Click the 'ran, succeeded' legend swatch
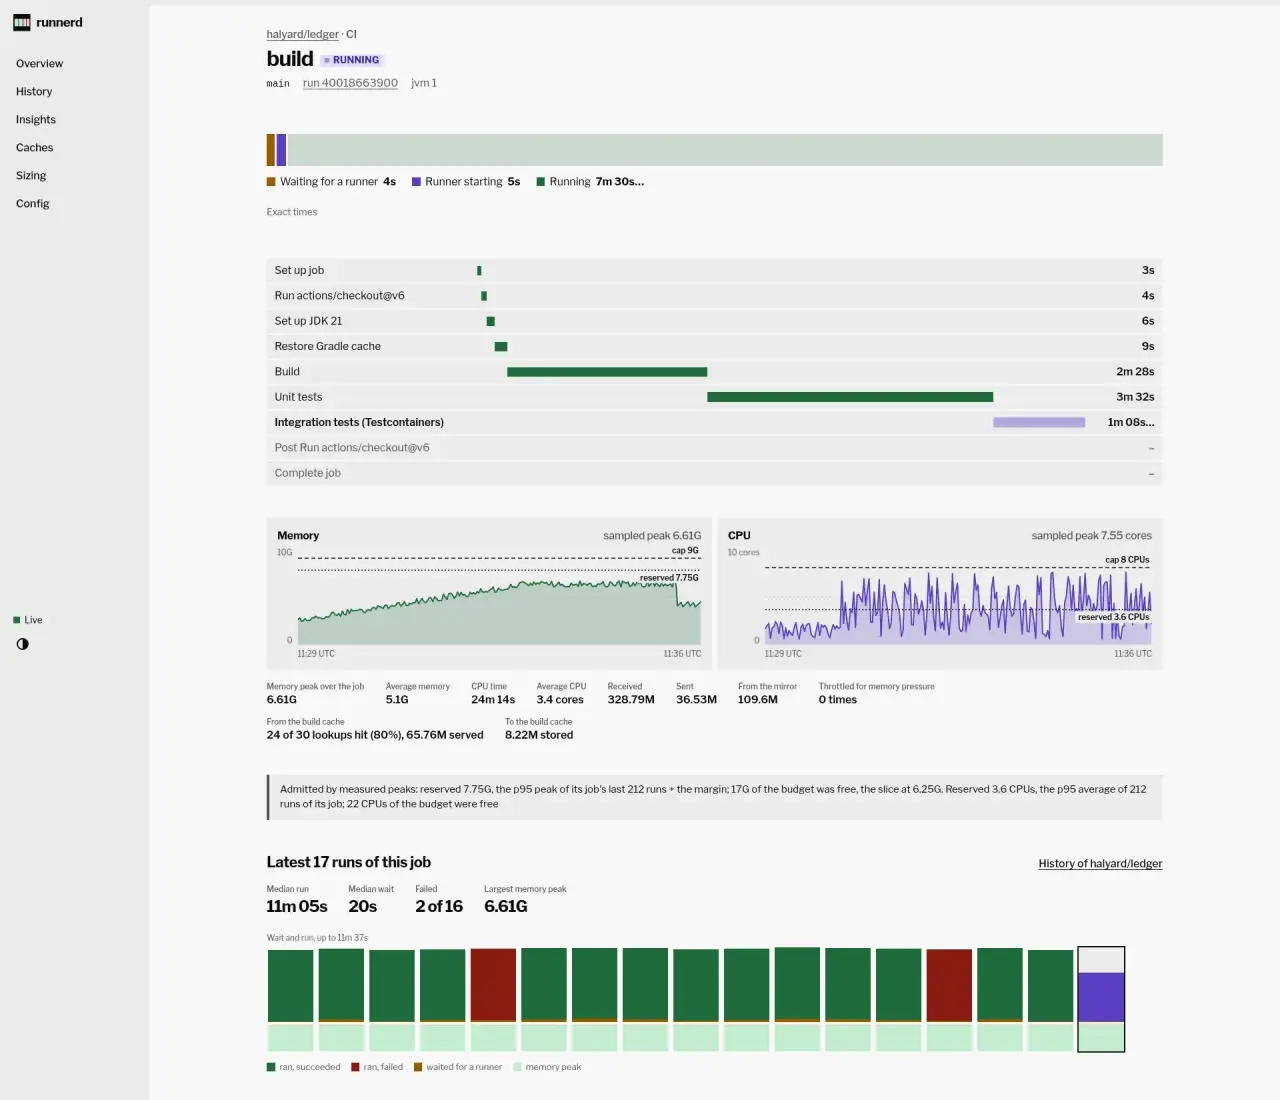 click(x=271, y=1067)
